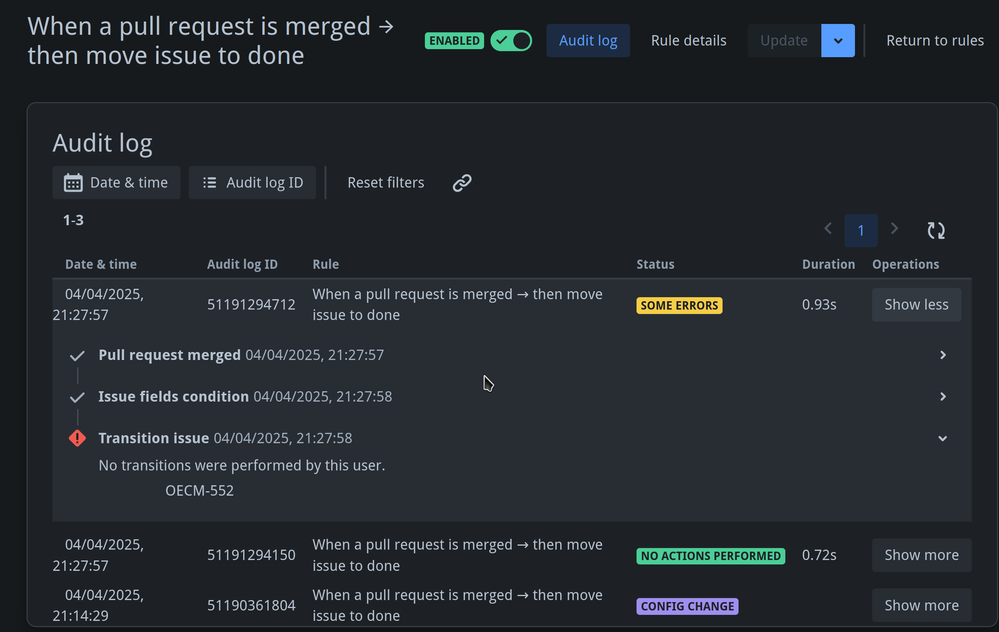Go to previous page of audit logs

(827, 229)
